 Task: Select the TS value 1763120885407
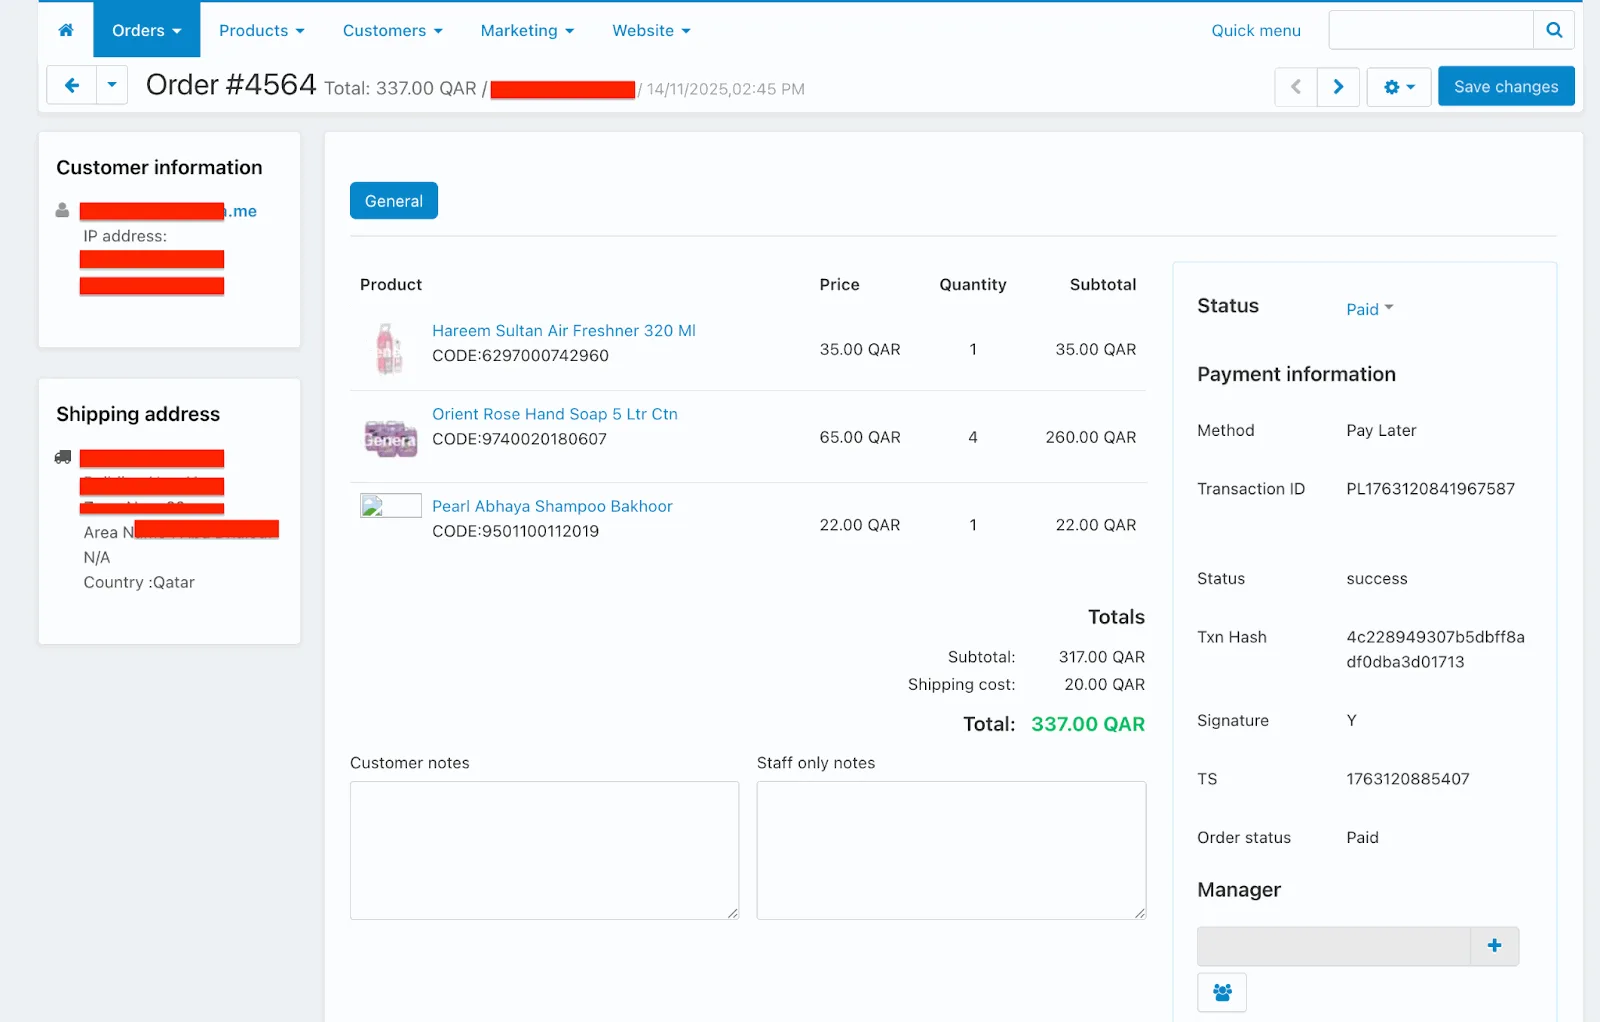coord(1408,779)
